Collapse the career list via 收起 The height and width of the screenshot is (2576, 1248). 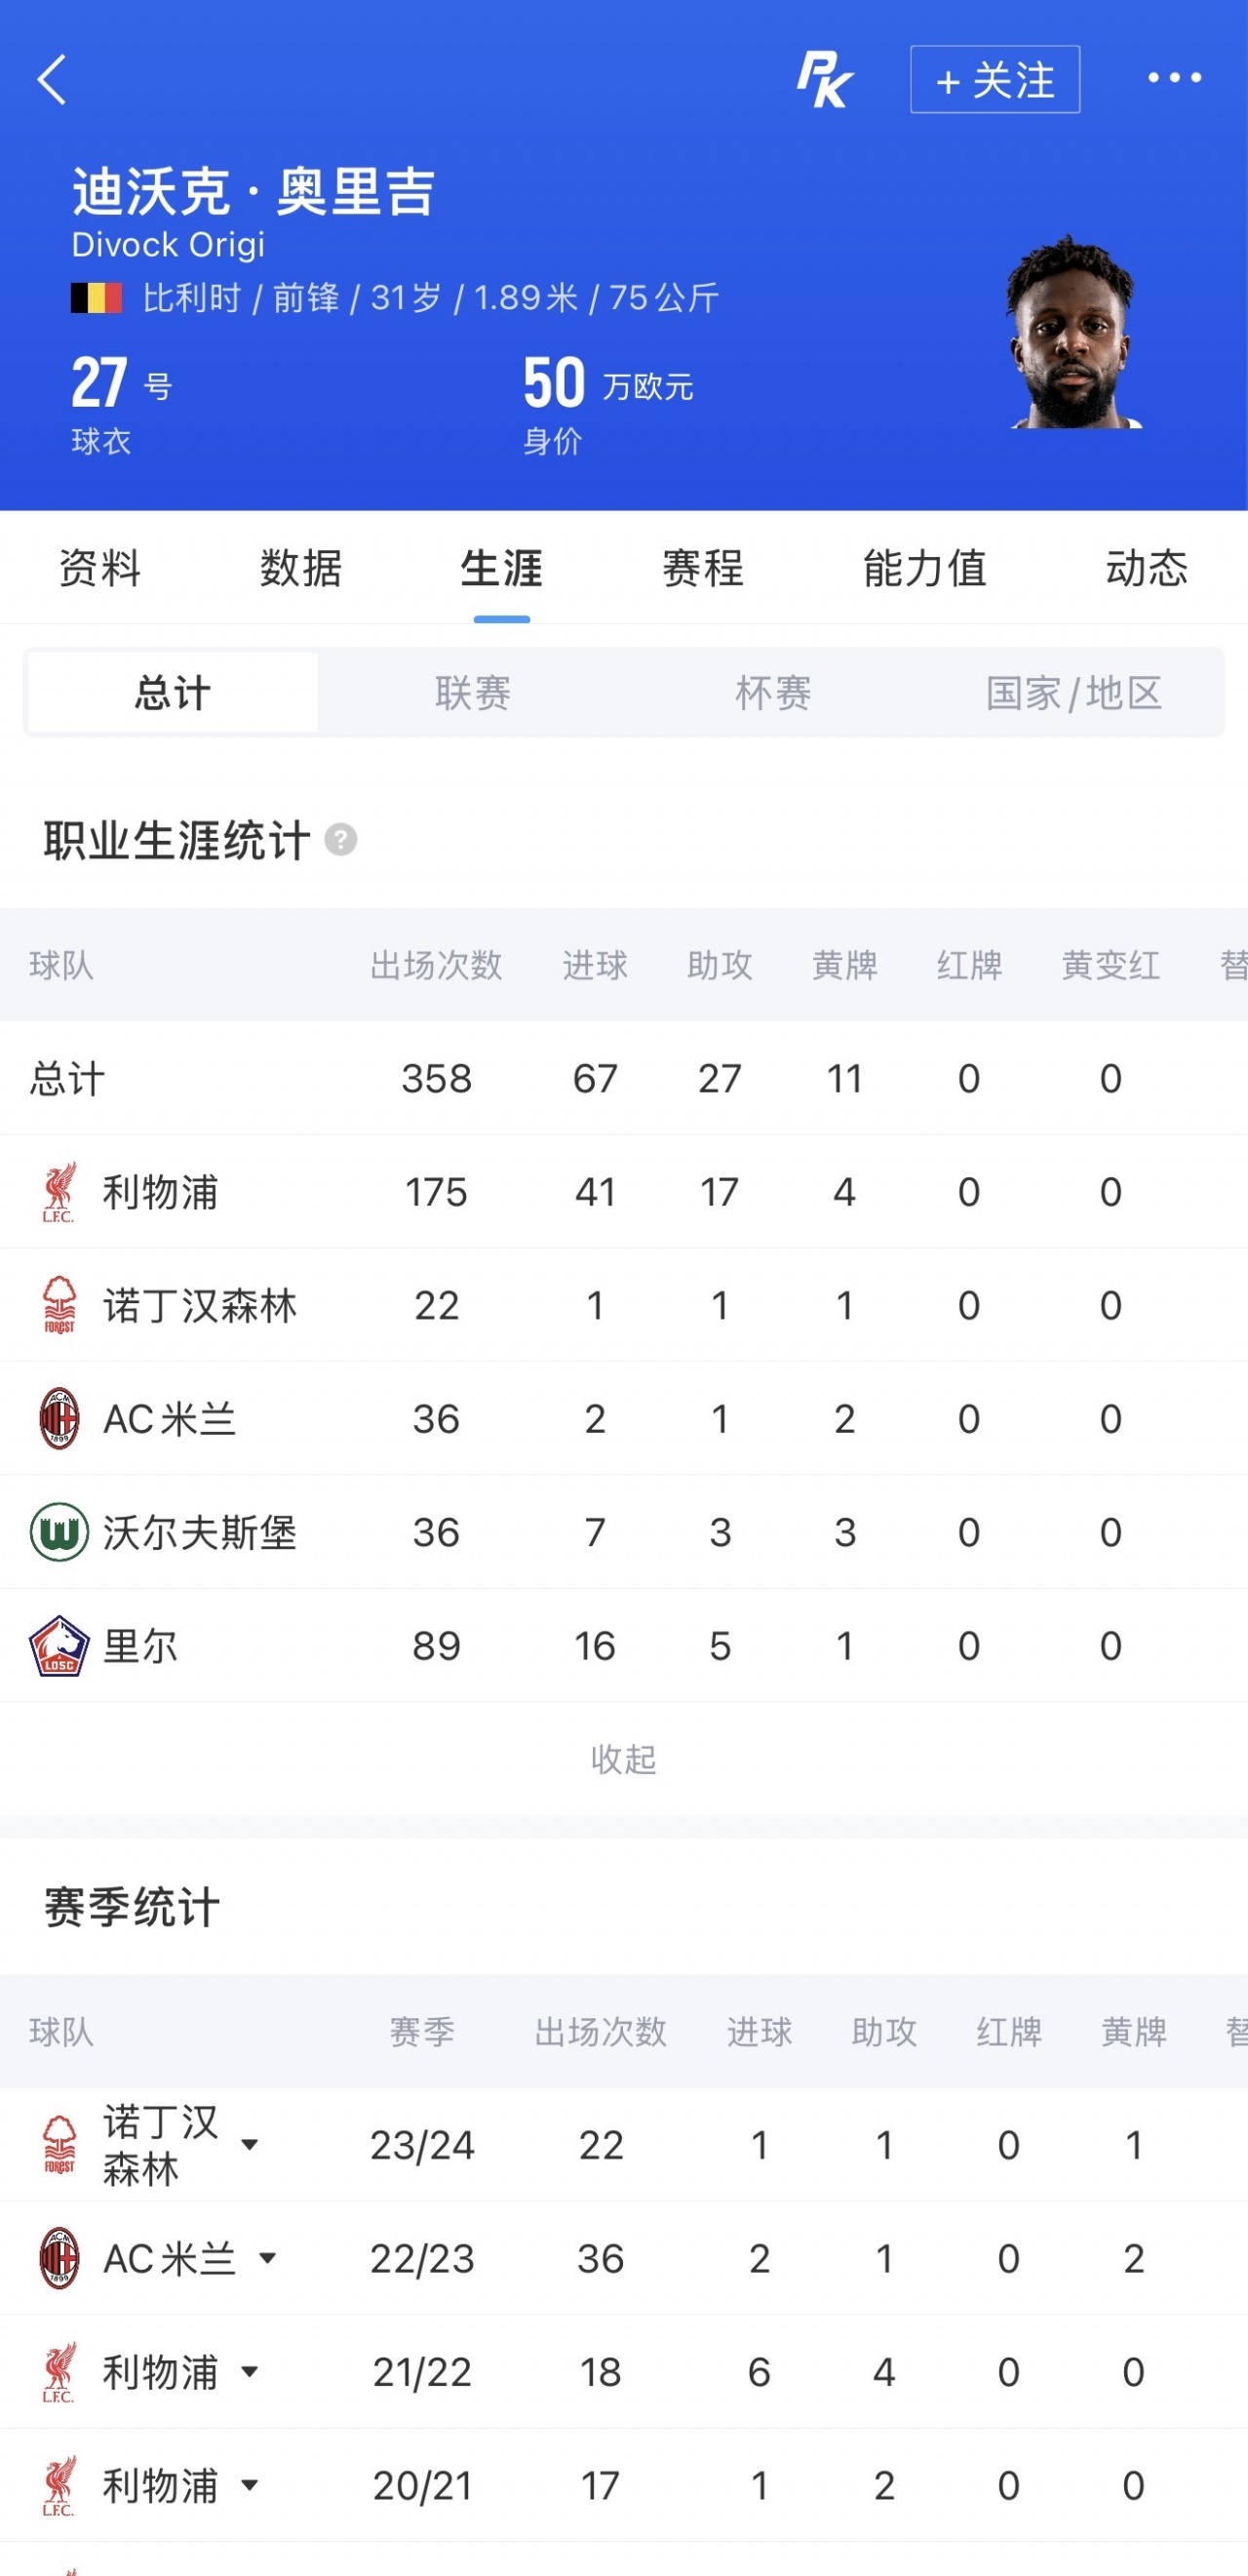623,1759
